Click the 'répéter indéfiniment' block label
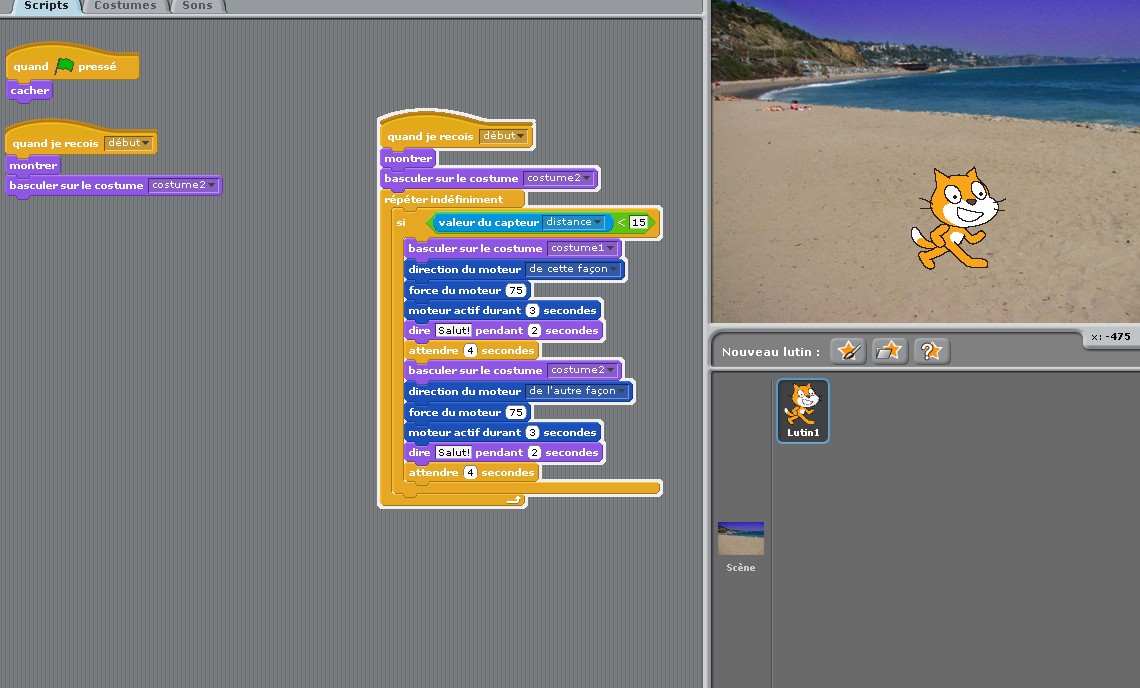Viewport: 1140px width, 688px height. click(443, 199)
